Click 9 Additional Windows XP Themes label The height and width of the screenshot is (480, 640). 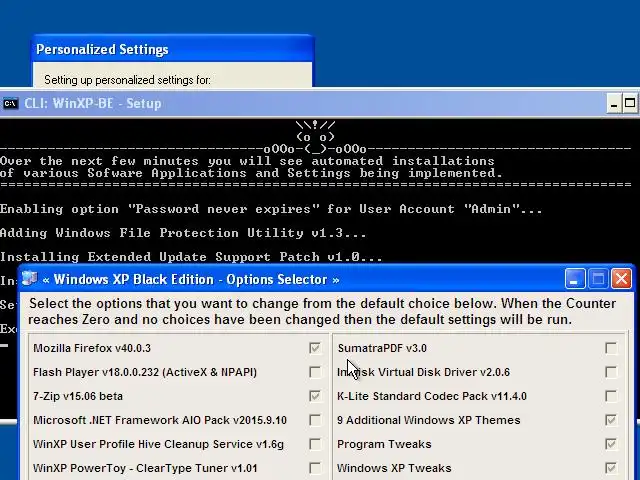tap(429, 420)
